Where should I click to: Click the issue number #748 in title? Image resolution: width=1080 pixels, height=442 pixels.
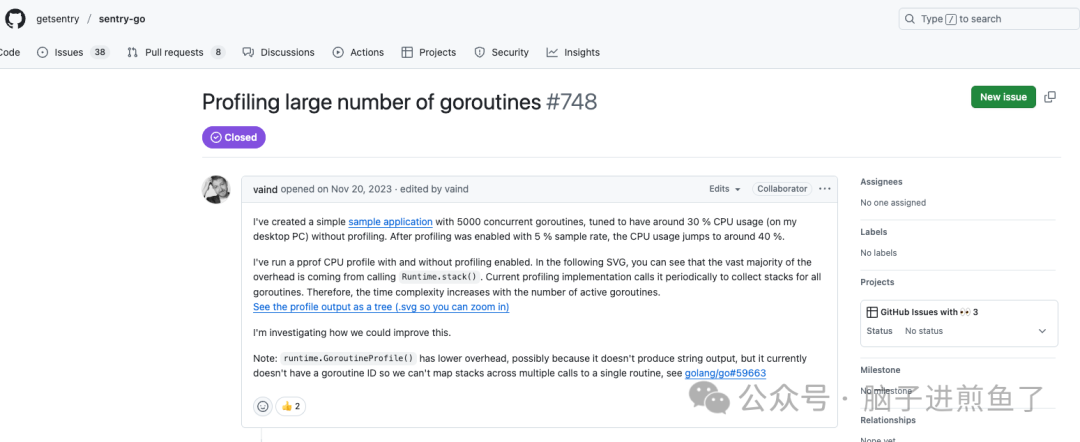point(572,102)
